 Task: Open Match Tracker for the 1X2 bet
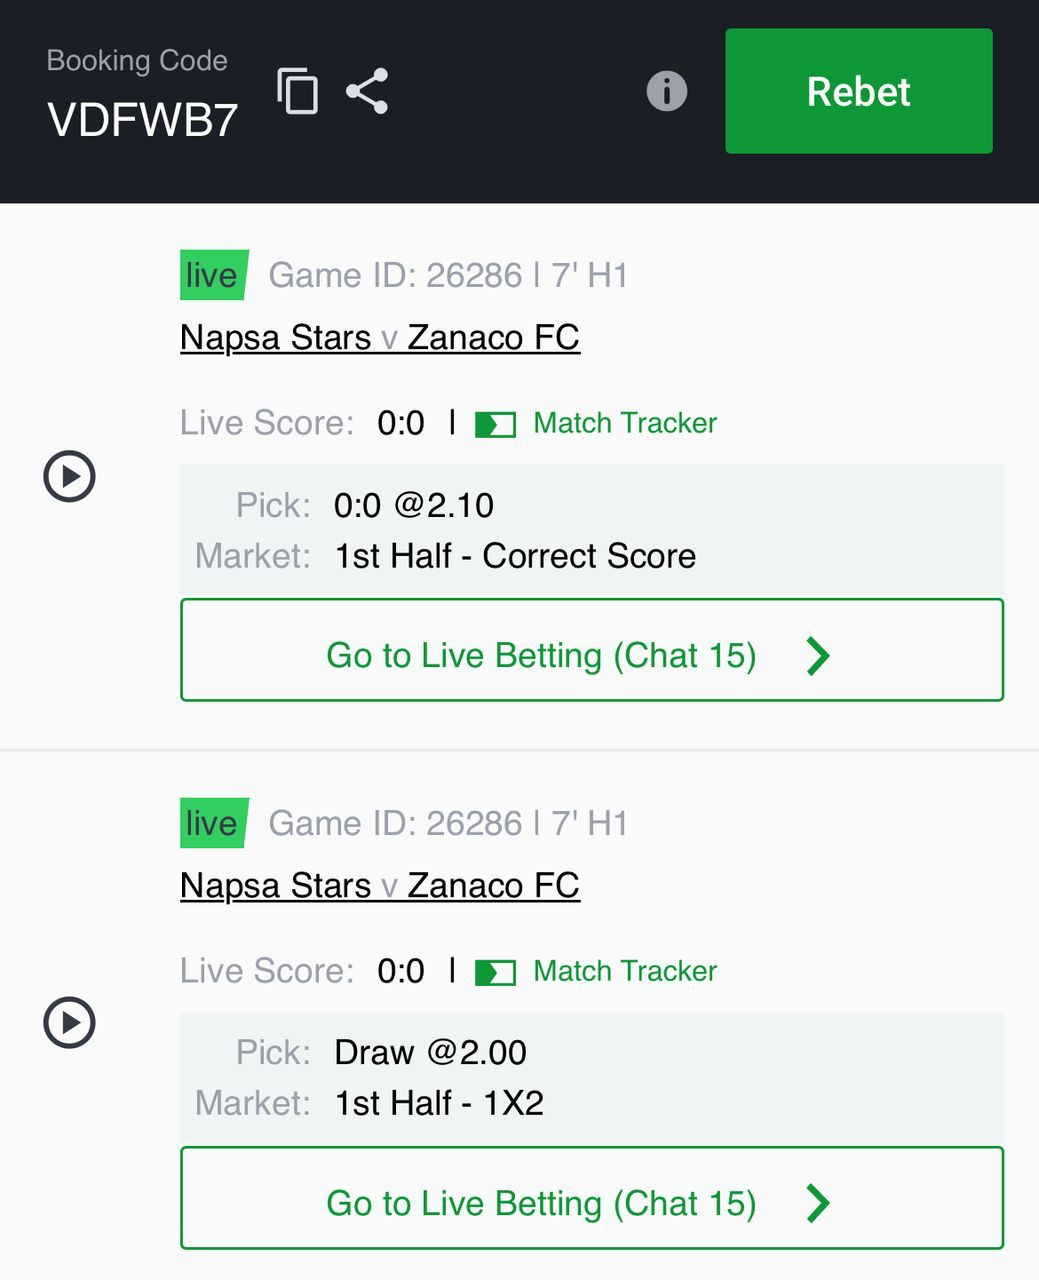point(625,971)
